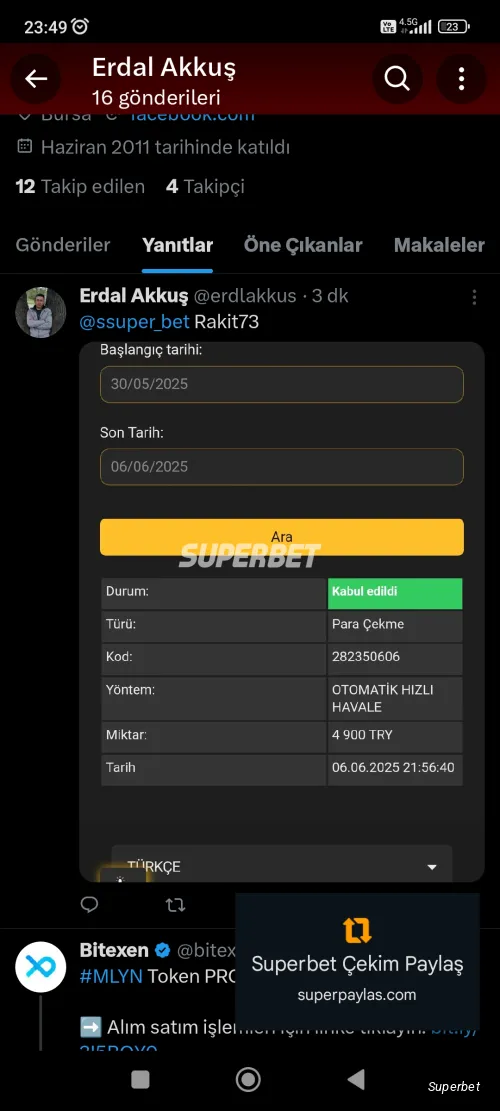Image resolution: width=500 pixels, height=1111 pixels.
Task: Open the tweet's three-dot options
Action: pyautogui.click(x=475, y=297)
